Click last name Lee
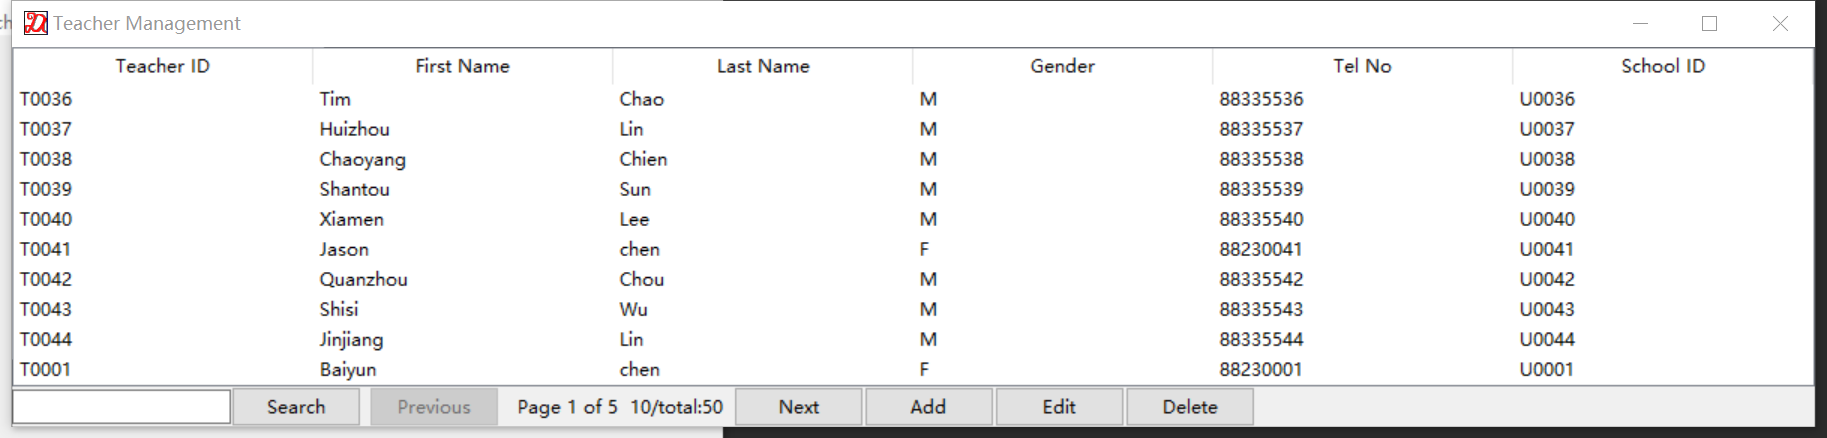 click(634, 219)
